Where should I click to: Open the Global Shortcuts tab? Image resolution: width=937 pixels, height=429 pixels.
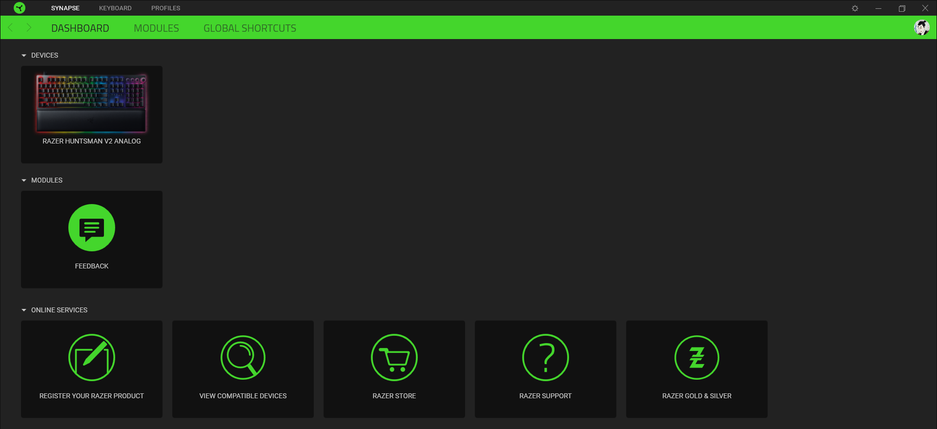click(250, 28)
